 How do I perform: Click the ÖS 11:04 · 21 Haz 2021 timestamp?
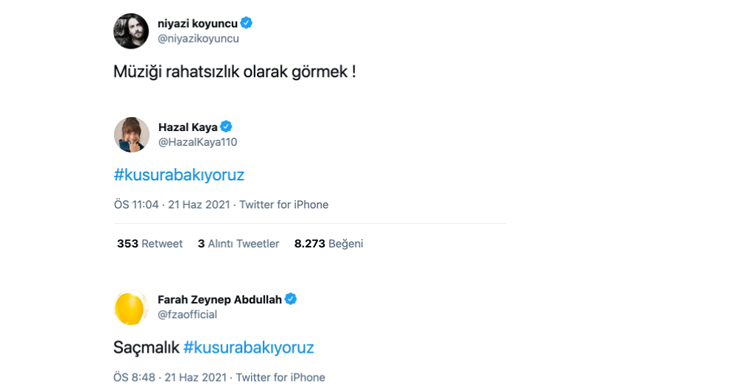pos(172,205)
